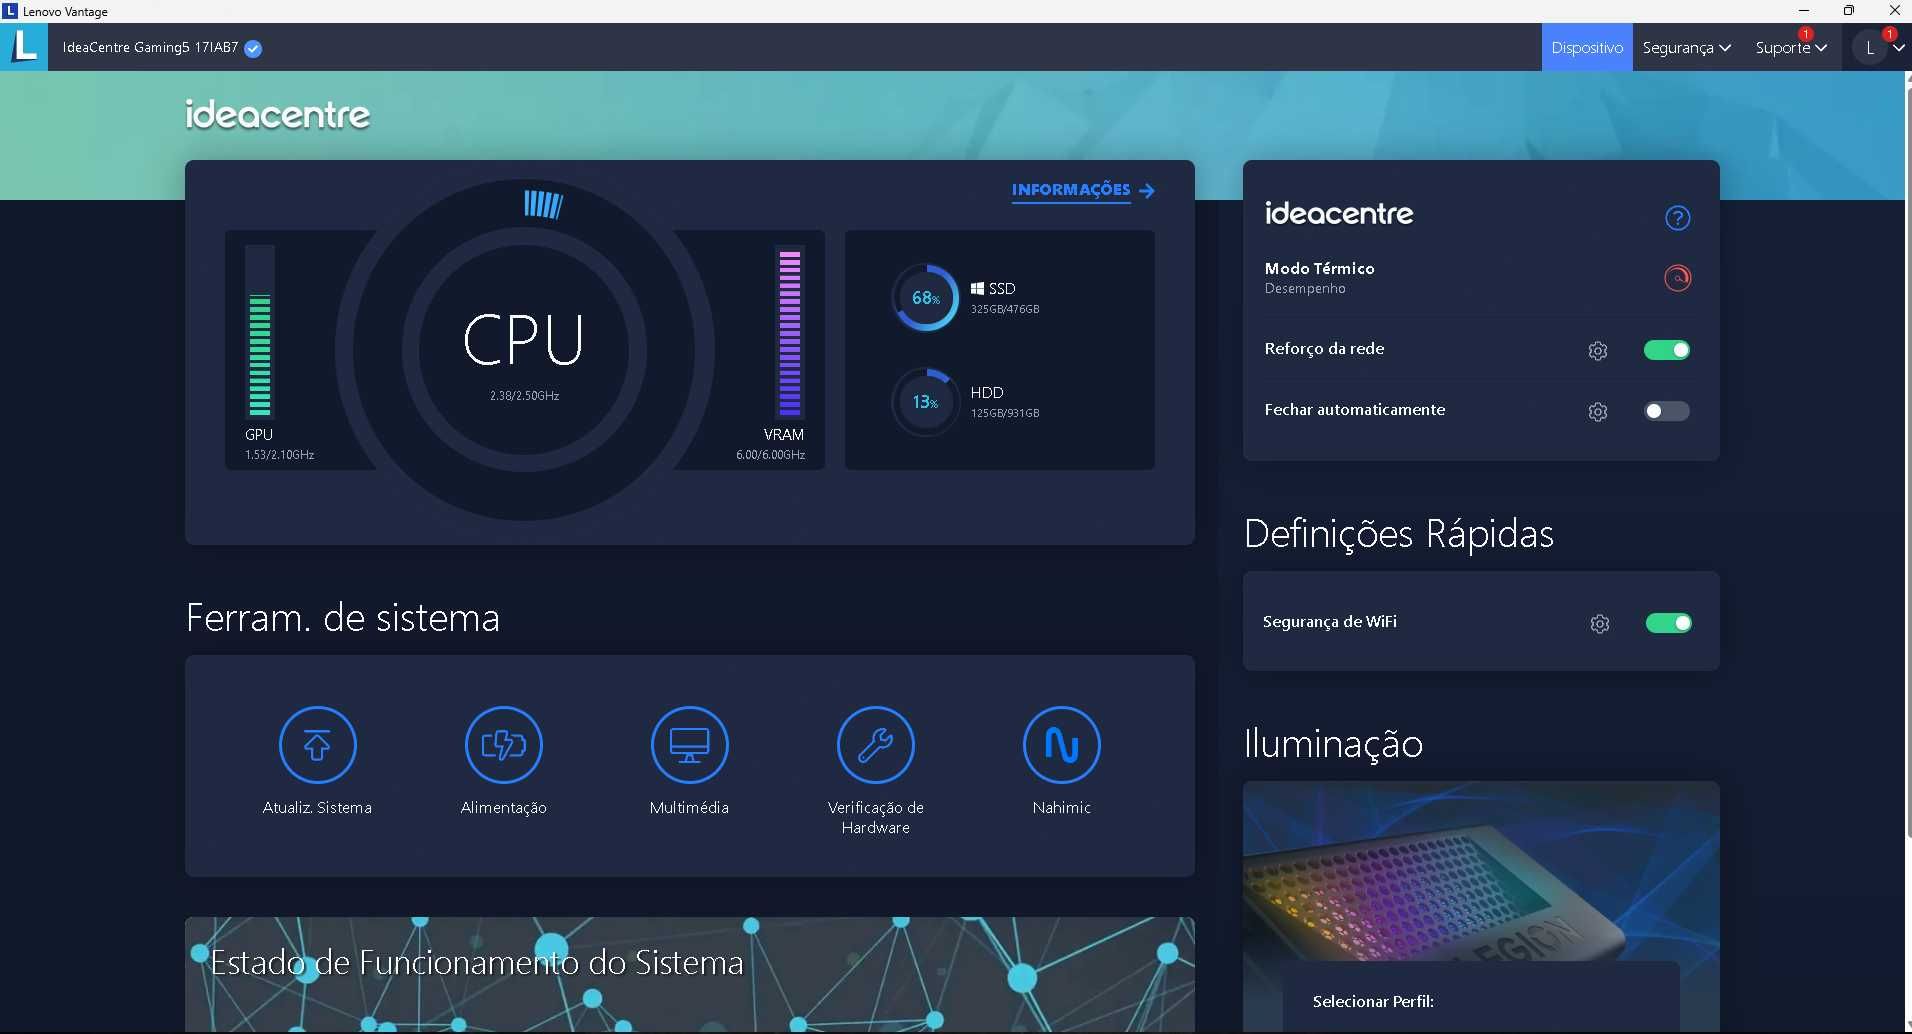Open the INFORMAÇÕES link
The width and height of the screenshot is (1912, 1034).
(x=1083, y=190)
